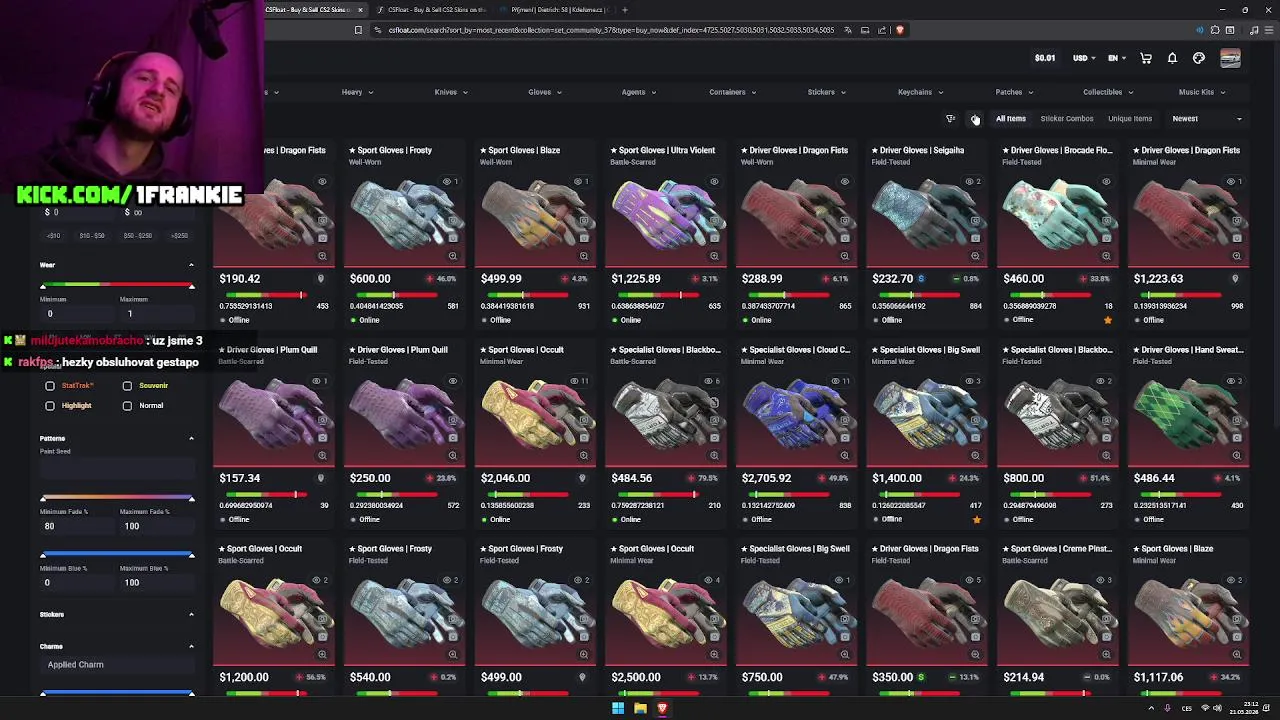
Task: Click the screenshot camera icon on Frosty $600.00
Action: (x=453, y=238)
